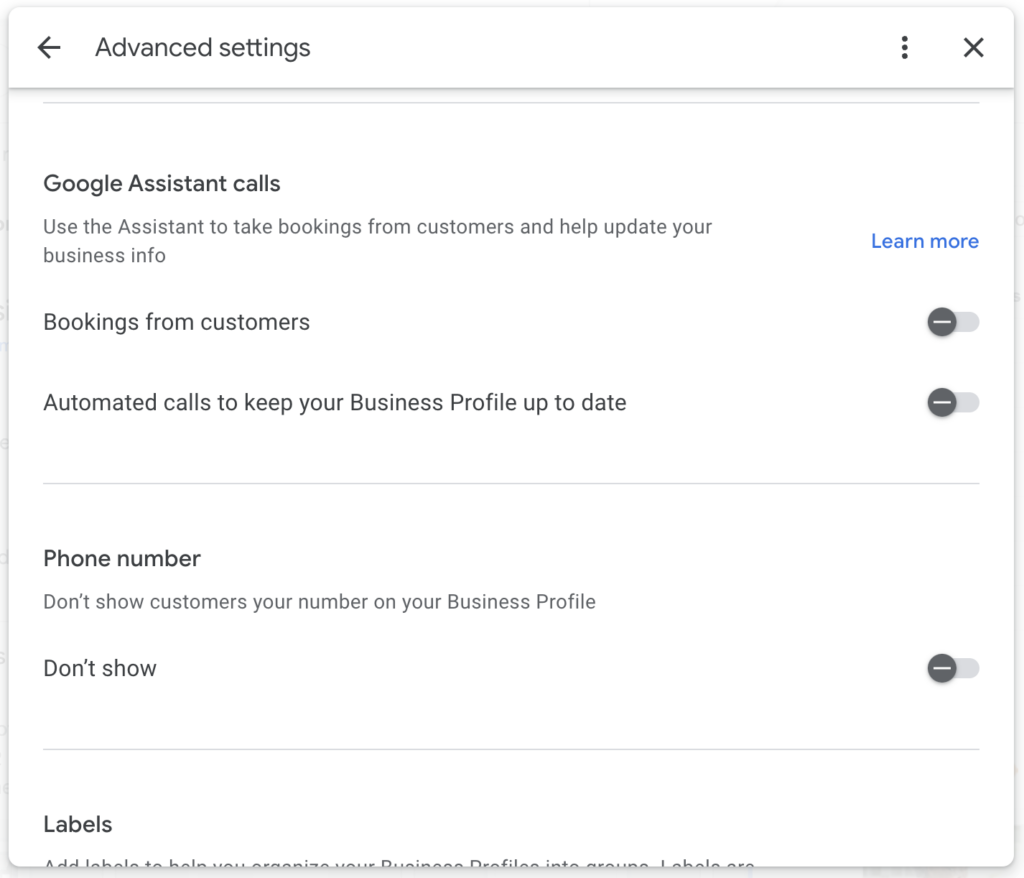Screen dimensions: 1024x878
Task: Click the Don't show label text
Action: [x=99, y=668]
